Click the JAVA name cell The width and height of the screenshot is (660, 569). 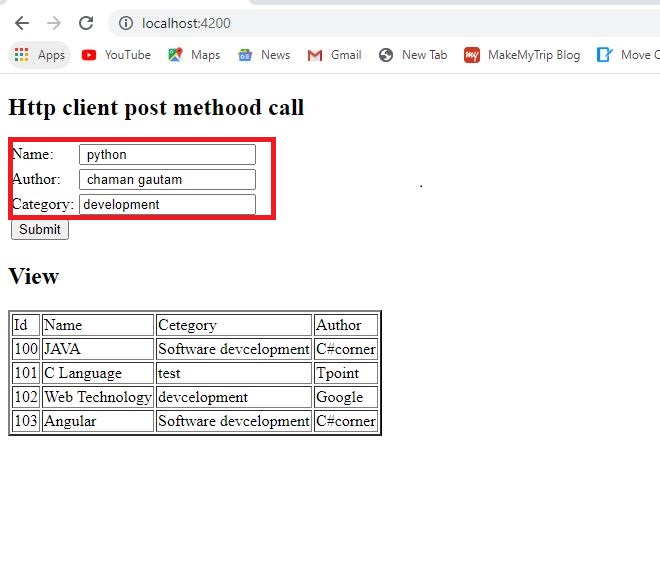(x=98, y=349)
